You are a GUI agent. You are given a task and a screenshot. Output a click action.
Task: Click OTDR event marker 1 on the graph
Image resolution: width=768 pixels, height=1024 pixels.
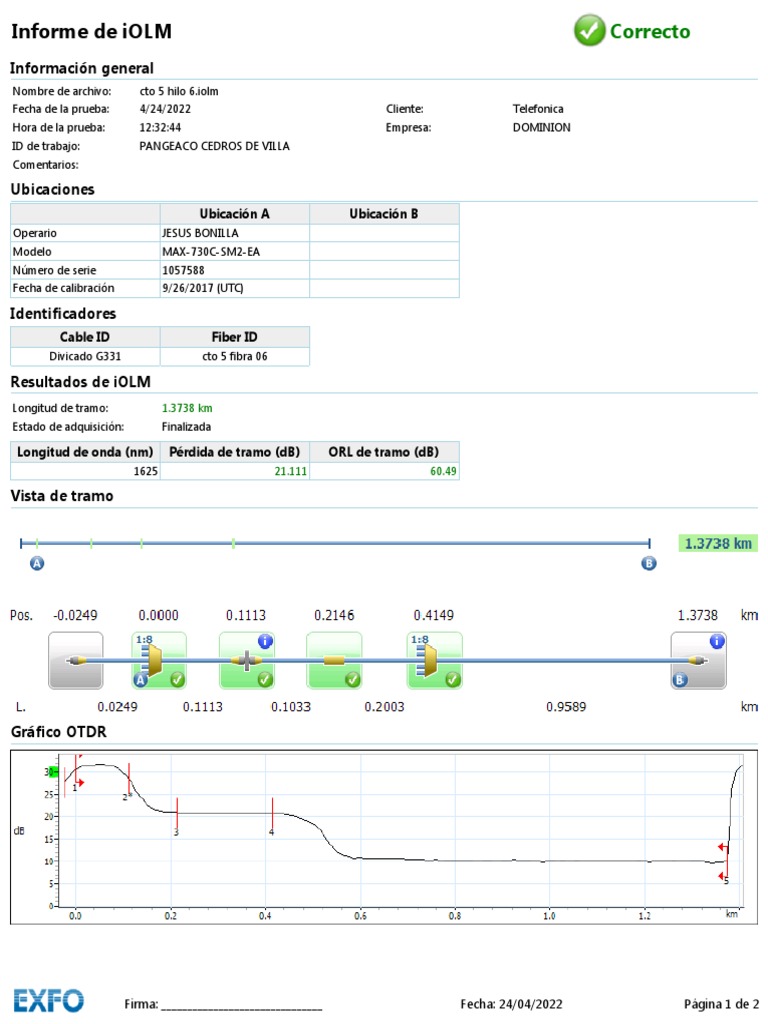(77, 774)
